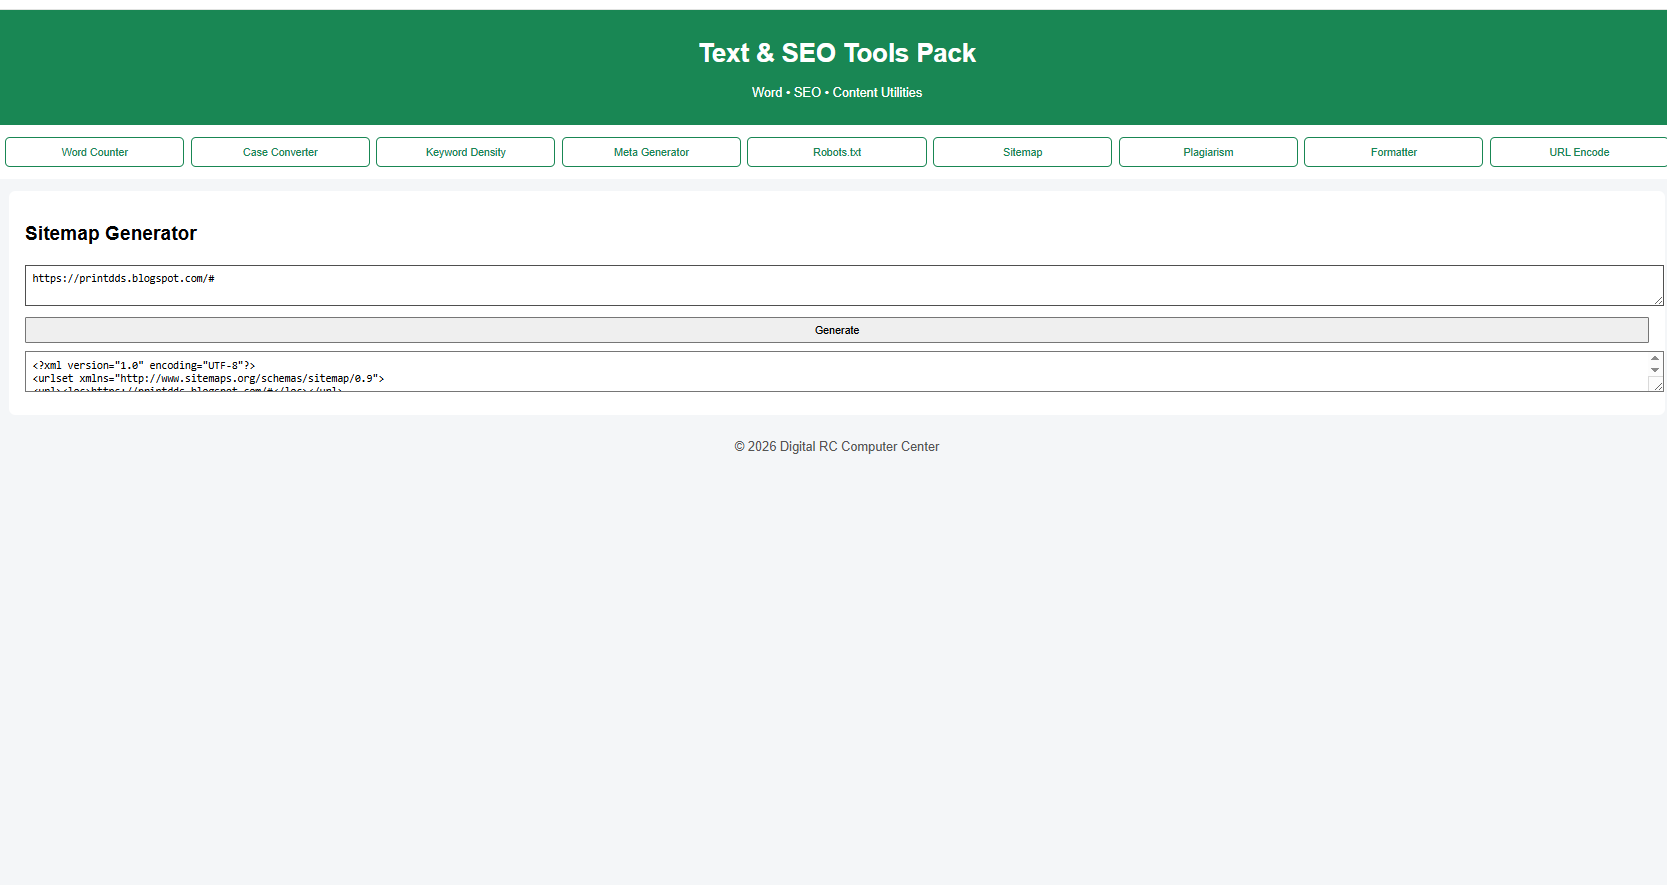Switch to the Plagiarism checker

(x=1208, y=152)
